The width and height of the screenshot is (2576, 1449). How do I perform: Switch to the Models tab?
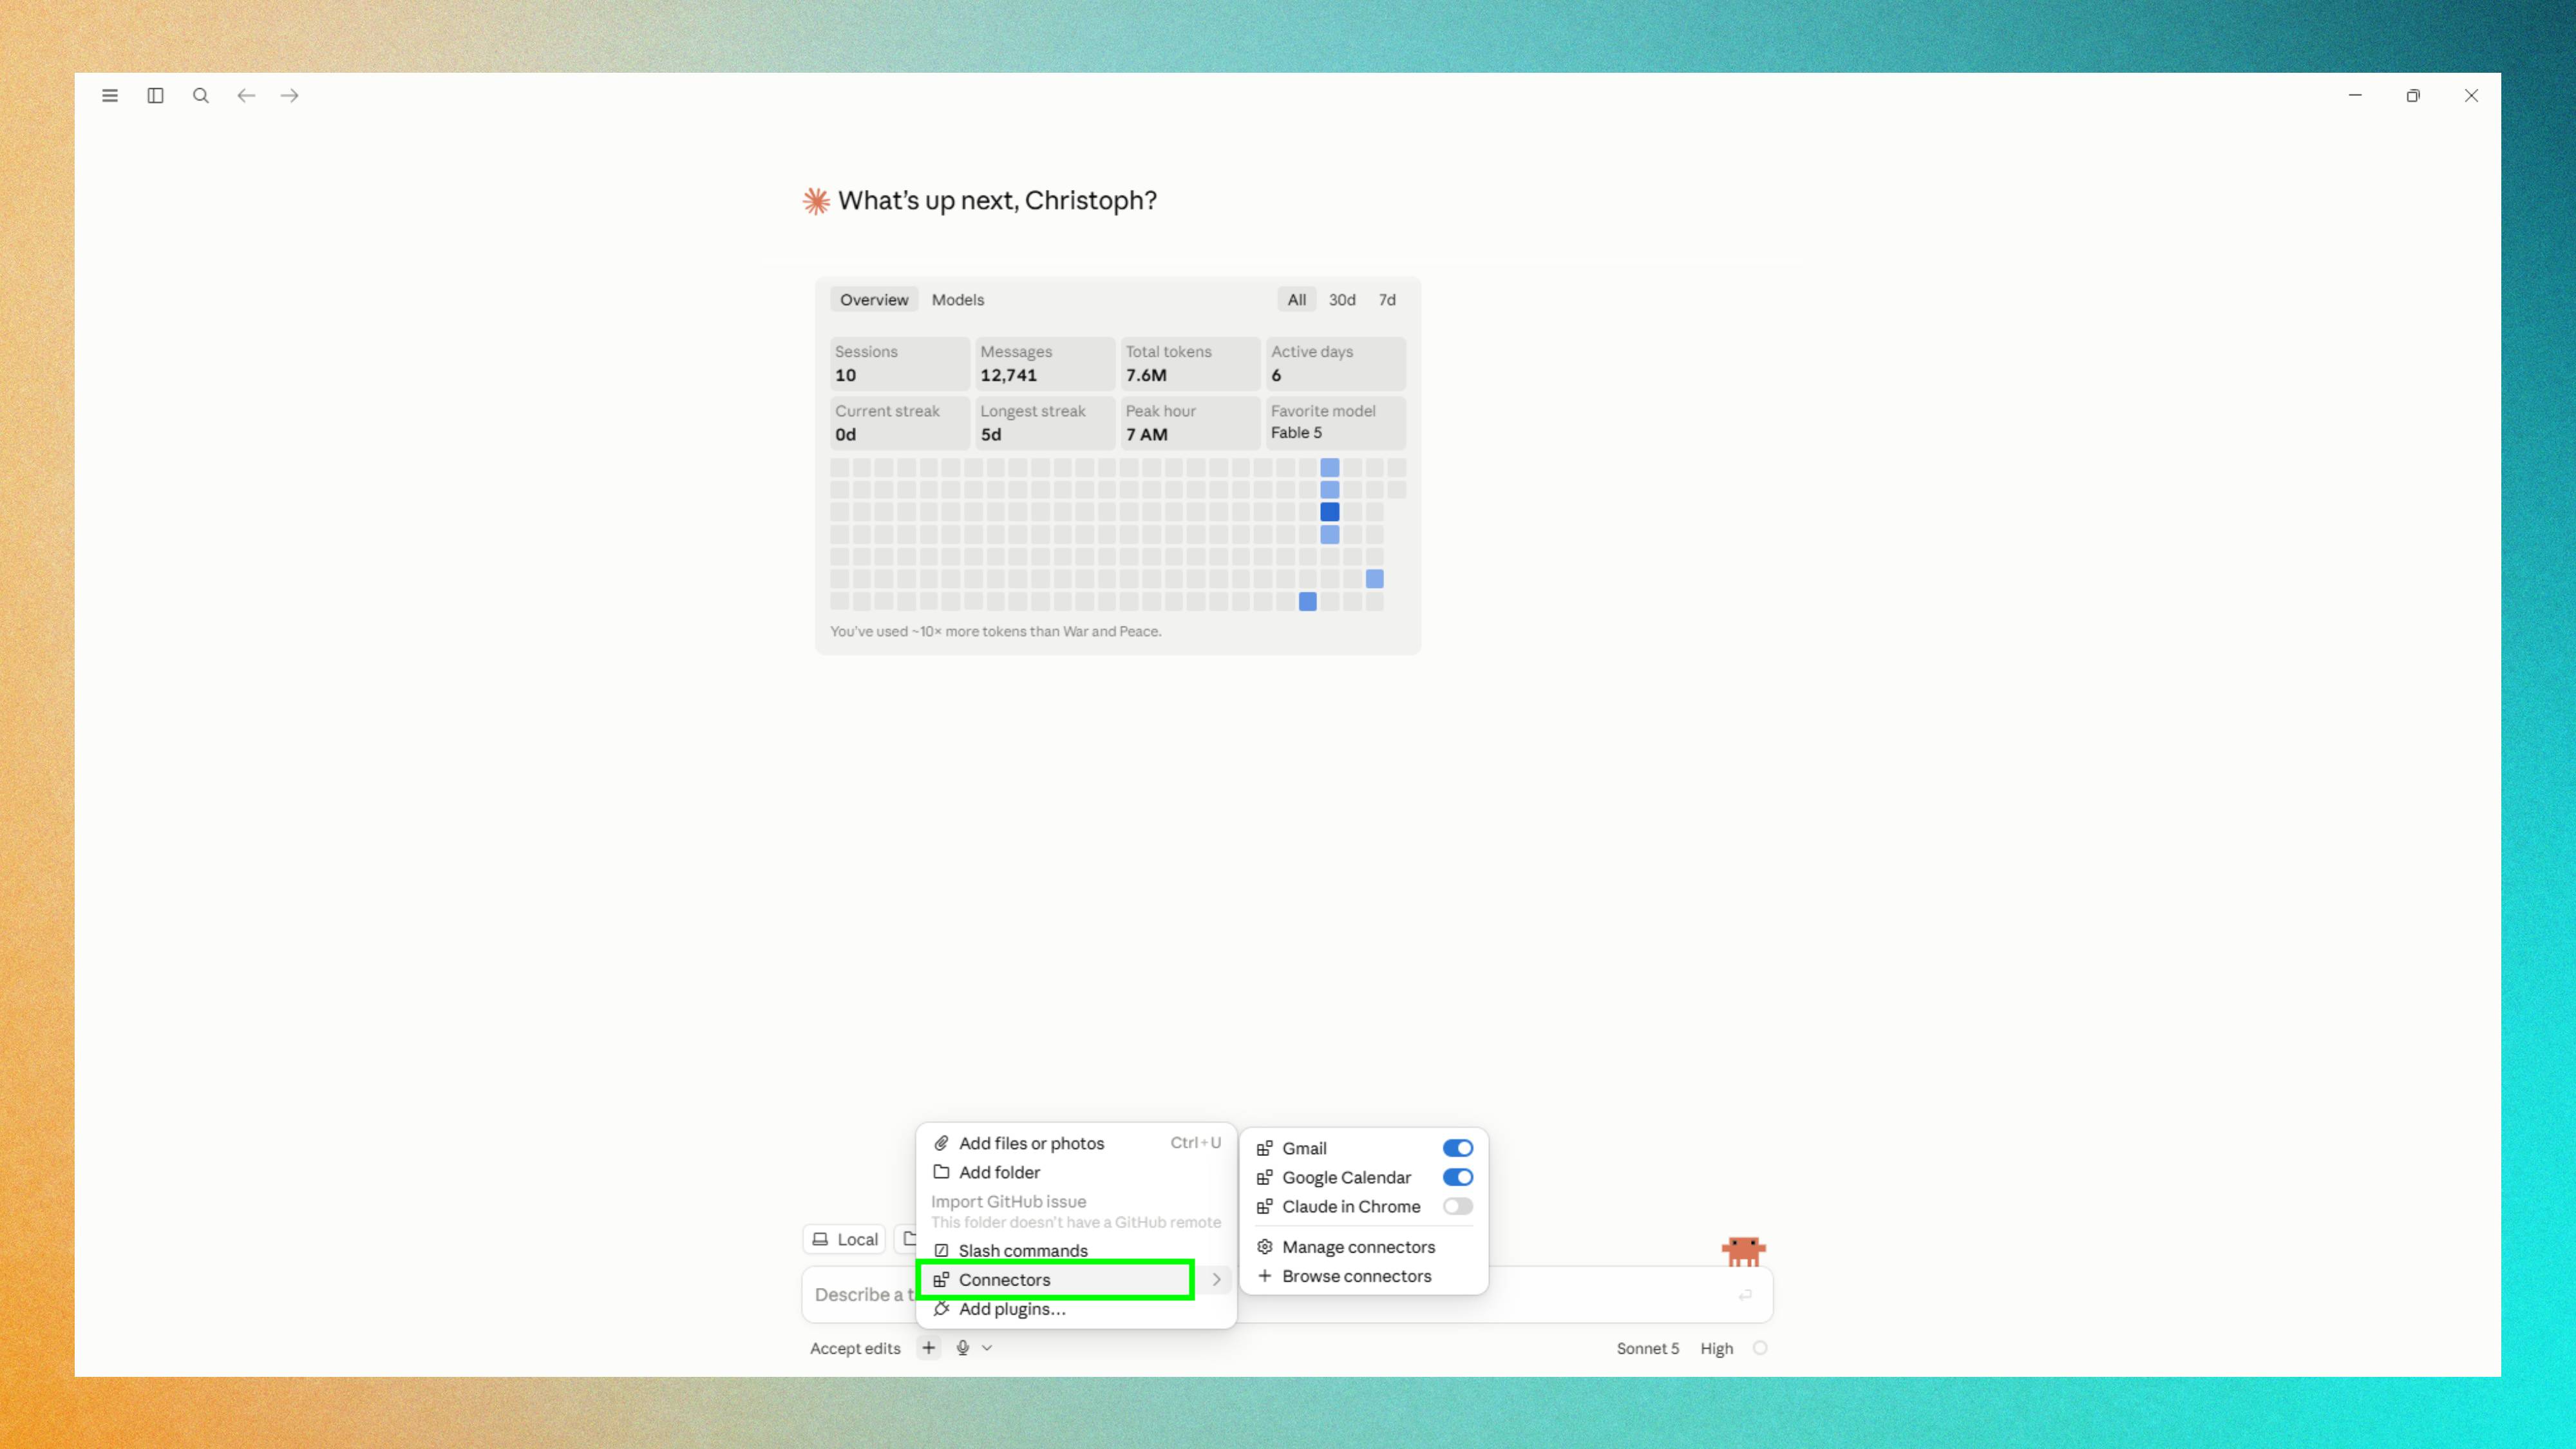click(957, 300)
